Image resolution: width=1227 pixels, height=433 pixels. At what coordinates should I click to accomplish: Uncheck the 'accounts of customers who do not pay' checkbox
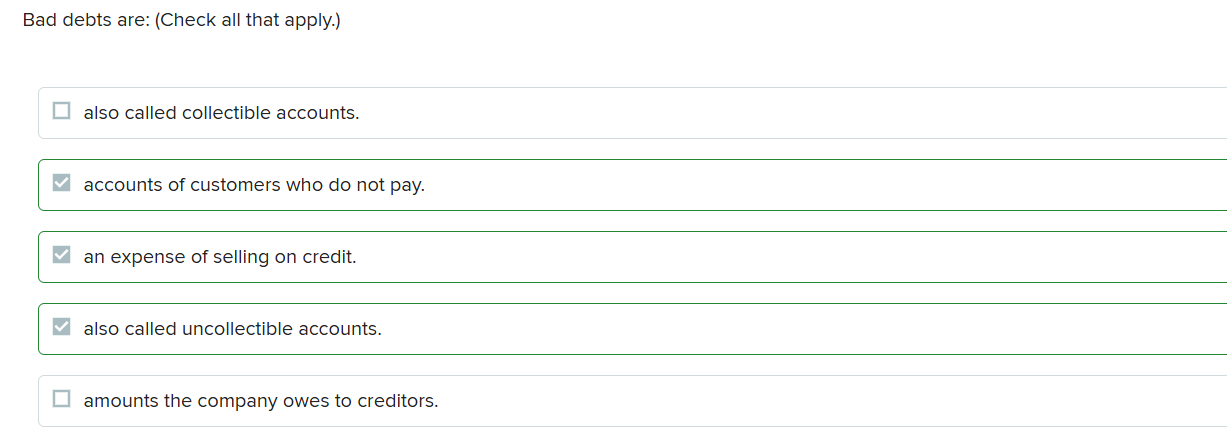(62, 184)
